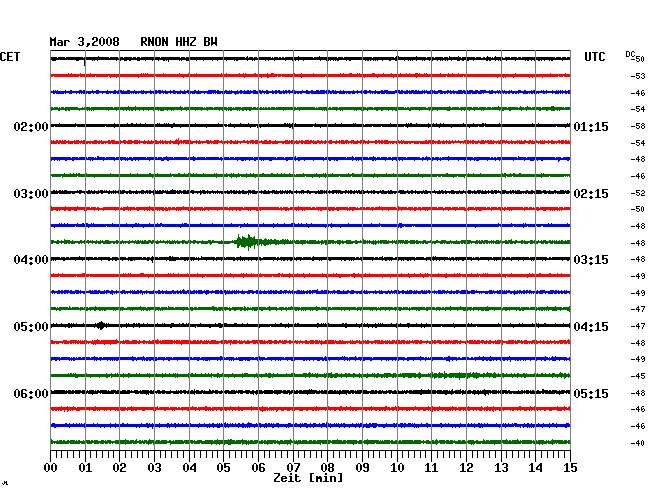650x494 pixels.
Task: Click the DC offset value -45
Action: [638, 376]
